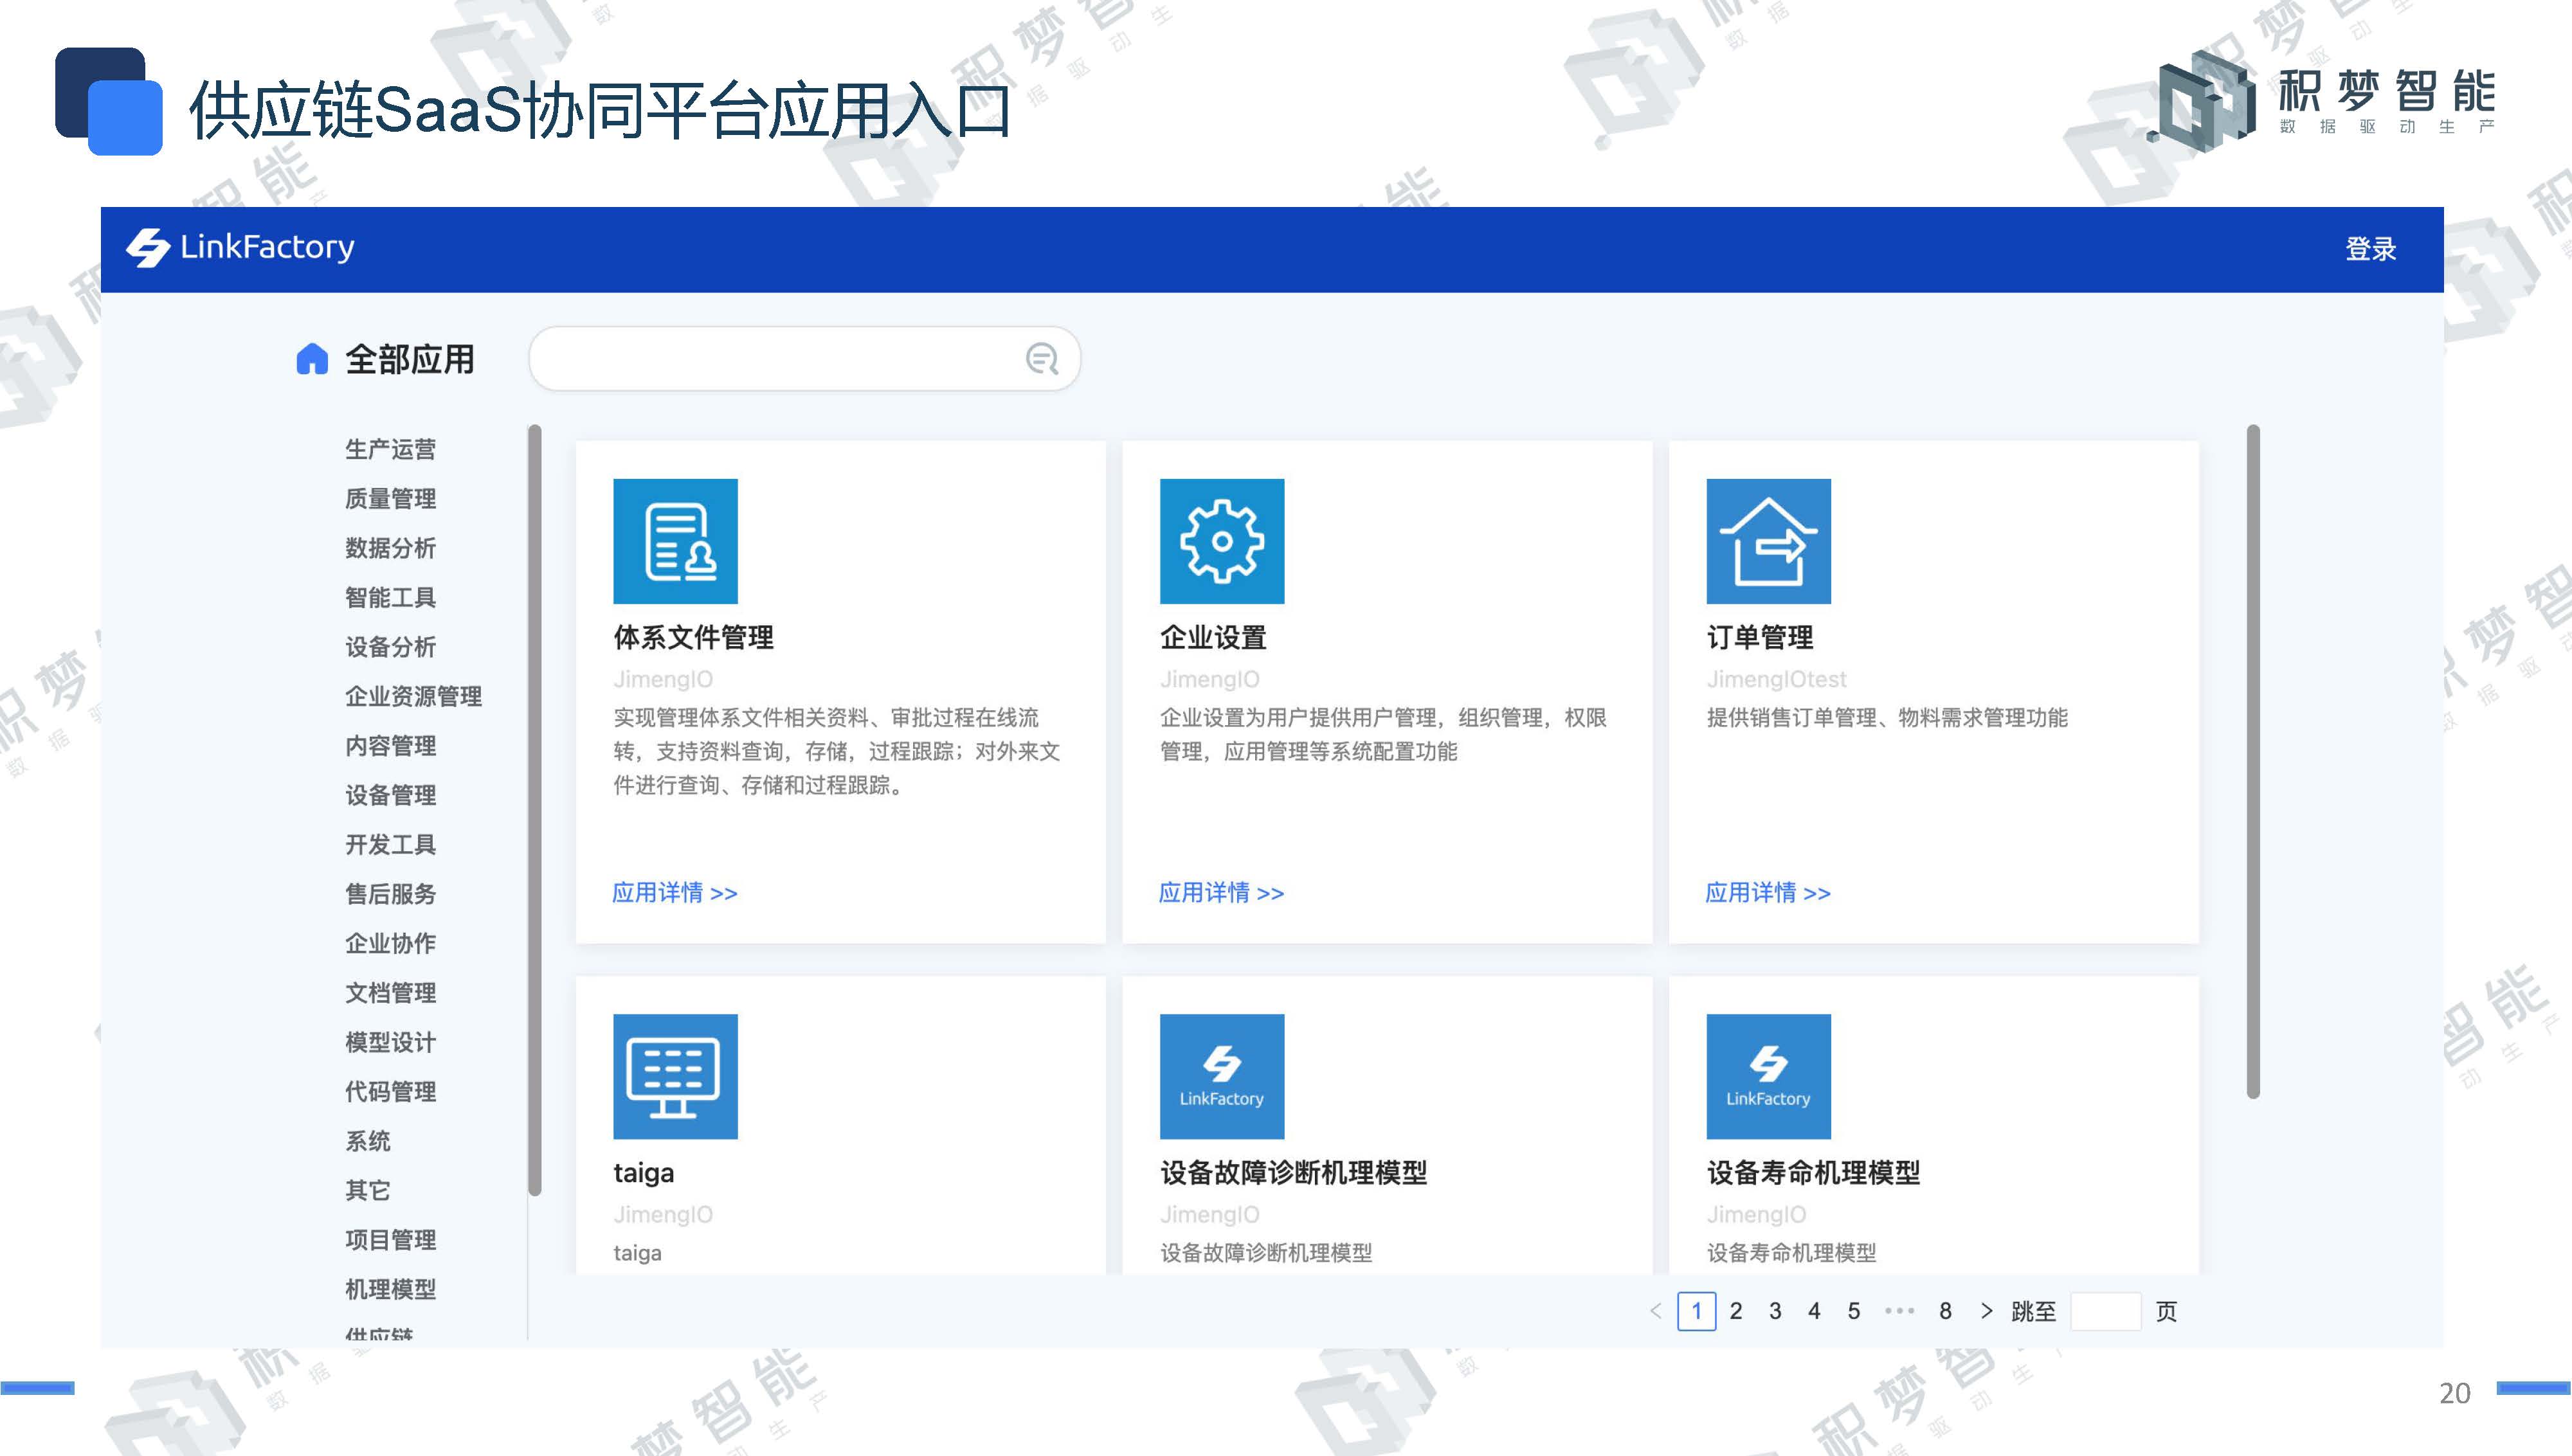Open the 设备故障诊断机理模型 LinkFactory icon
The image size is (2572, 1456).
(1221, 1076)
